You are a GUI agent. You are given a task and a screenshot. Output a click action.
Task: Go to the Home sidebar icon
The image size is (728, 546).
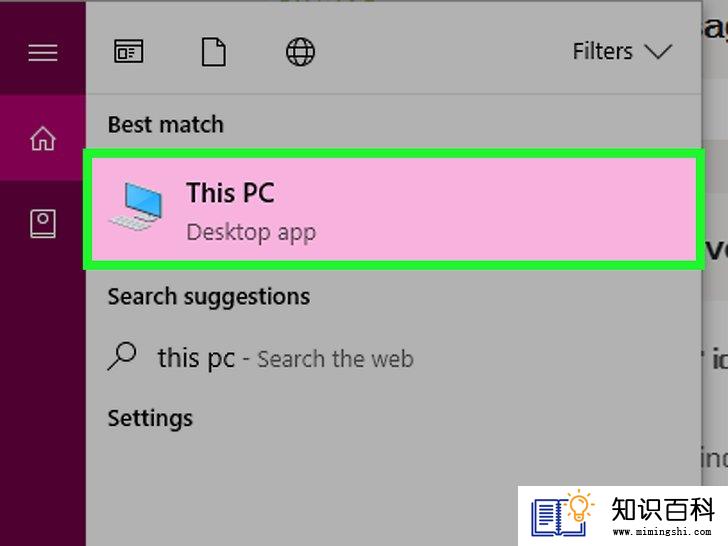[x=43, y=138]
